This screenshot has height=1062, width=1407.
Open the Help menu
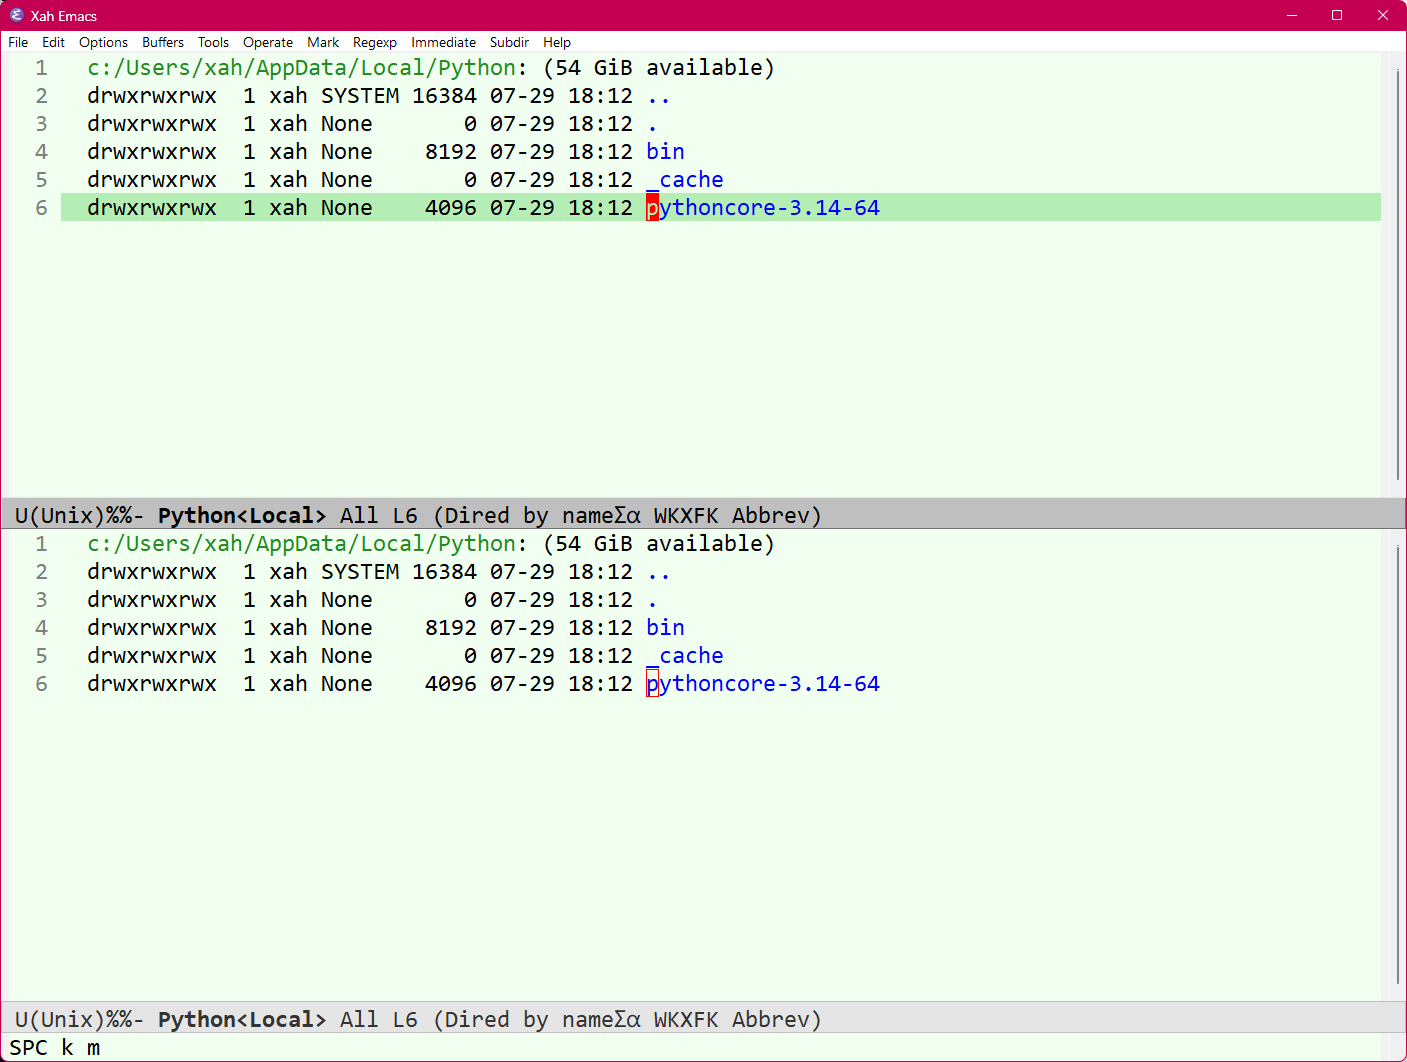[x=557, y=42]
